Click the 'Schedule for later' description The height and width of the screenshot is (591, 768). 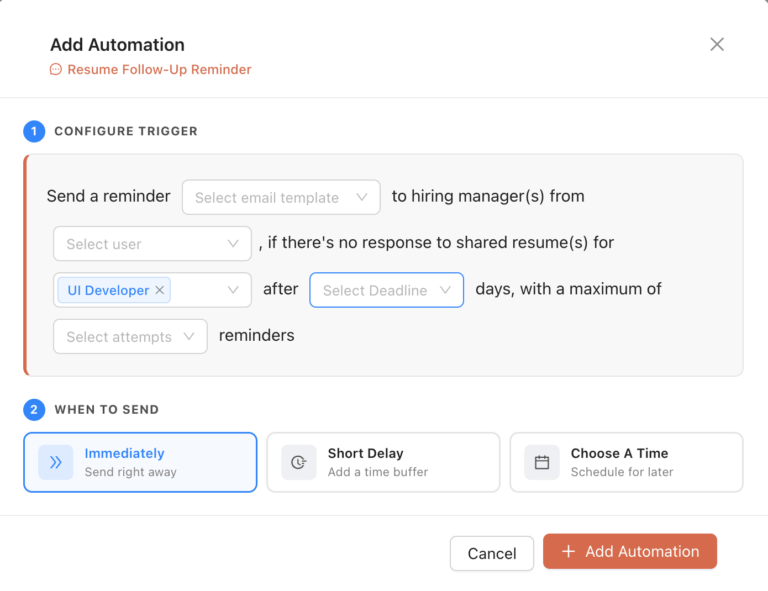tap(622, 472)
